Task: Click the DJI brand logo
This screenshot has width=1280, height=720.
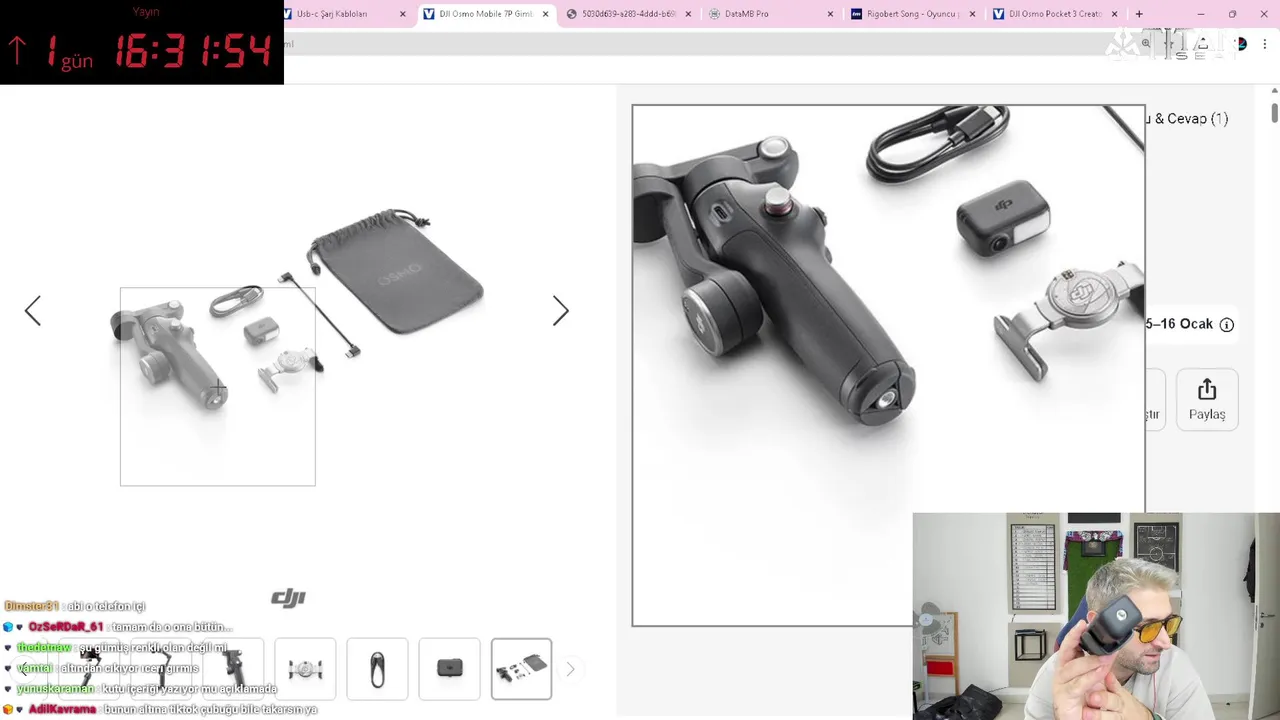Action: tap(288, 598)
